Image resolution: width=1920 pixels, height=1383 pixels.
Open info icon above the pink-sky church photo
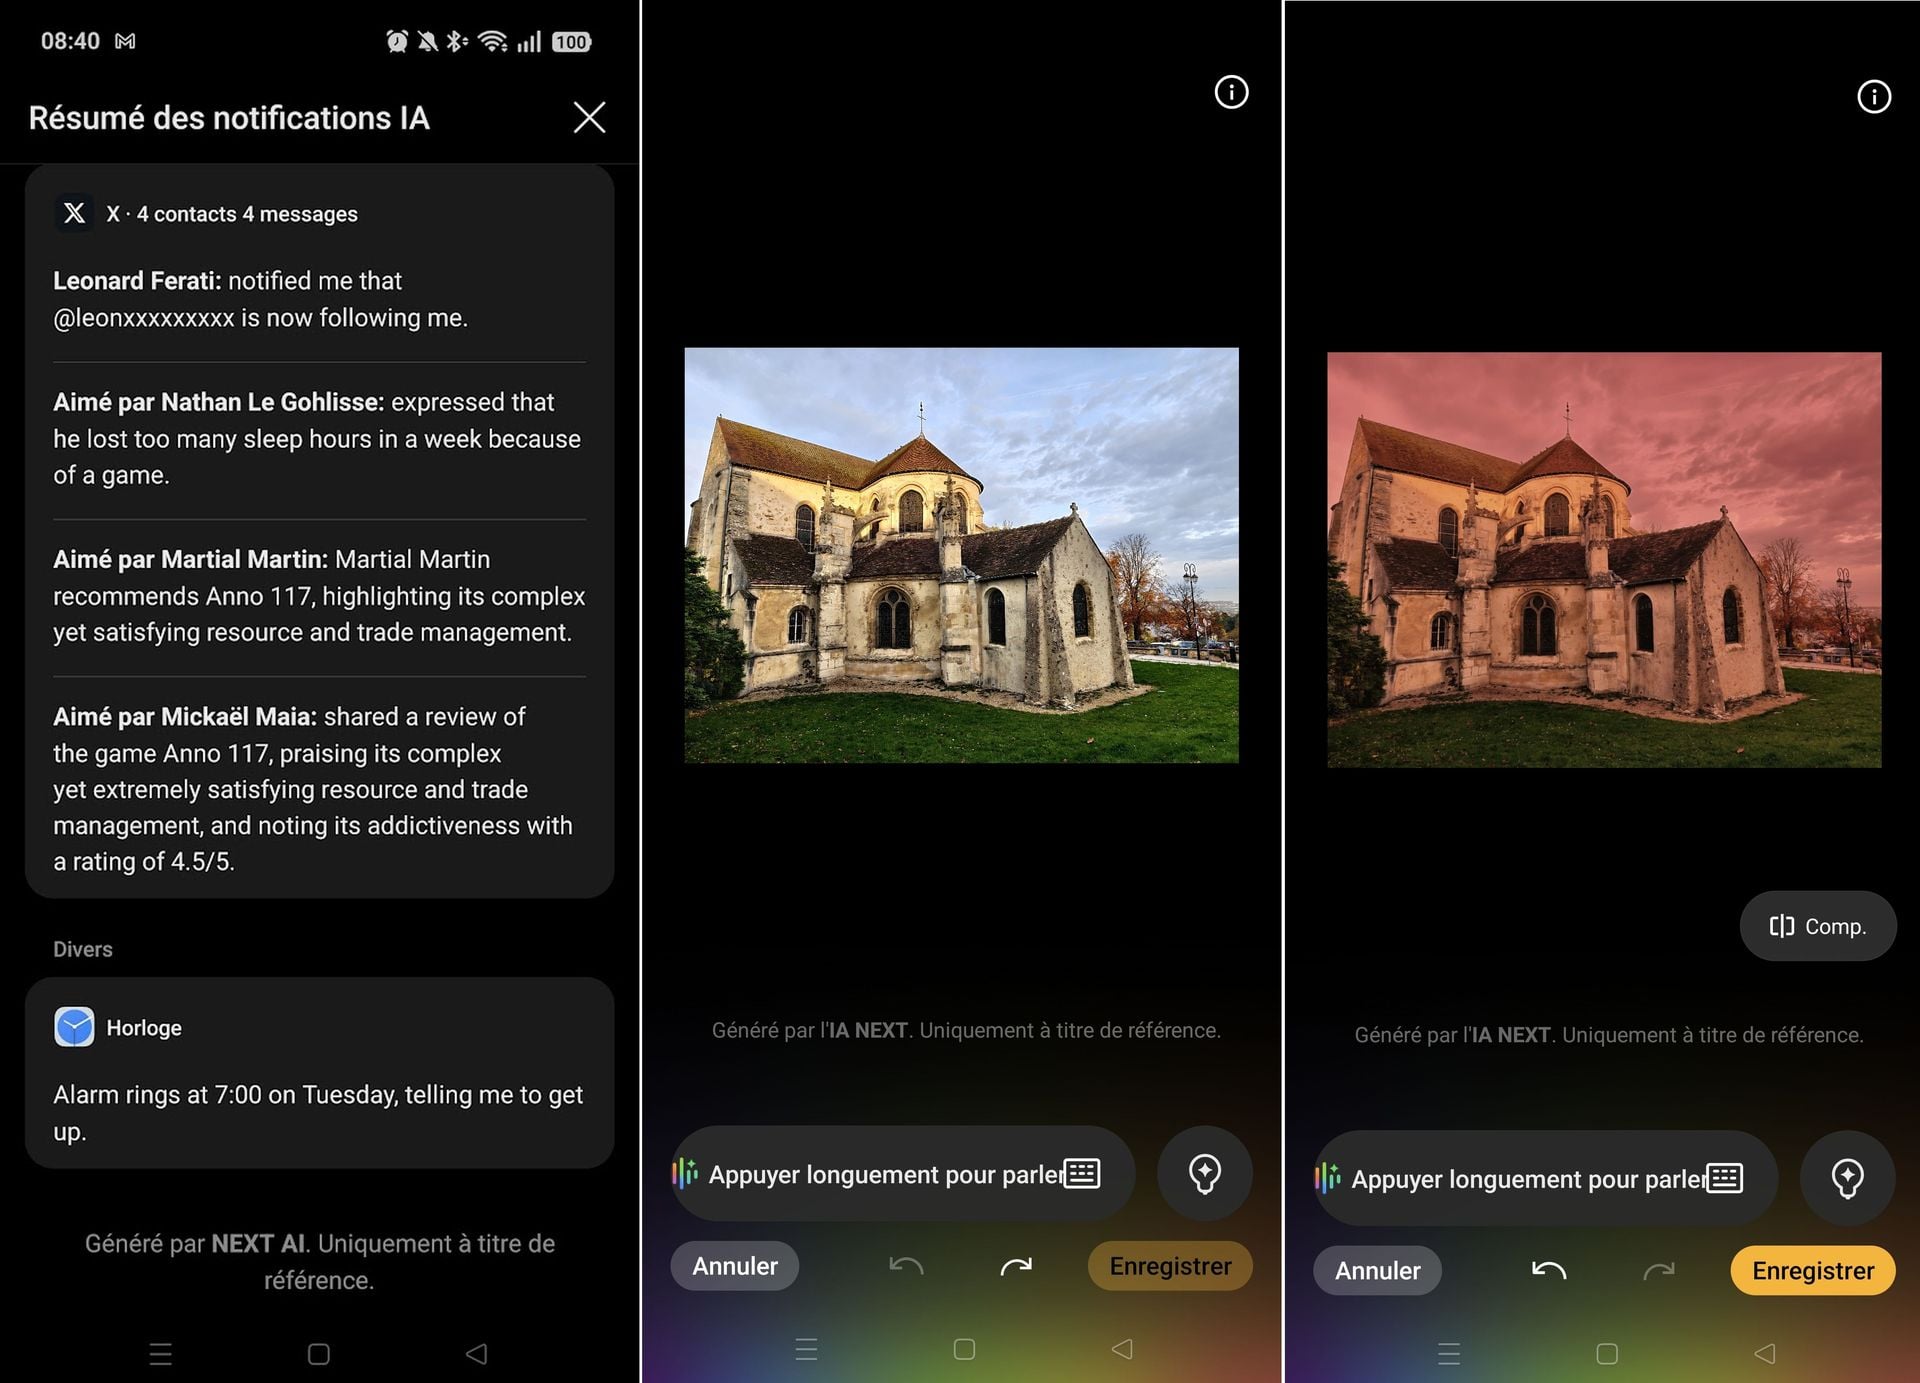pyautogui.click(x=1874, y=97)
